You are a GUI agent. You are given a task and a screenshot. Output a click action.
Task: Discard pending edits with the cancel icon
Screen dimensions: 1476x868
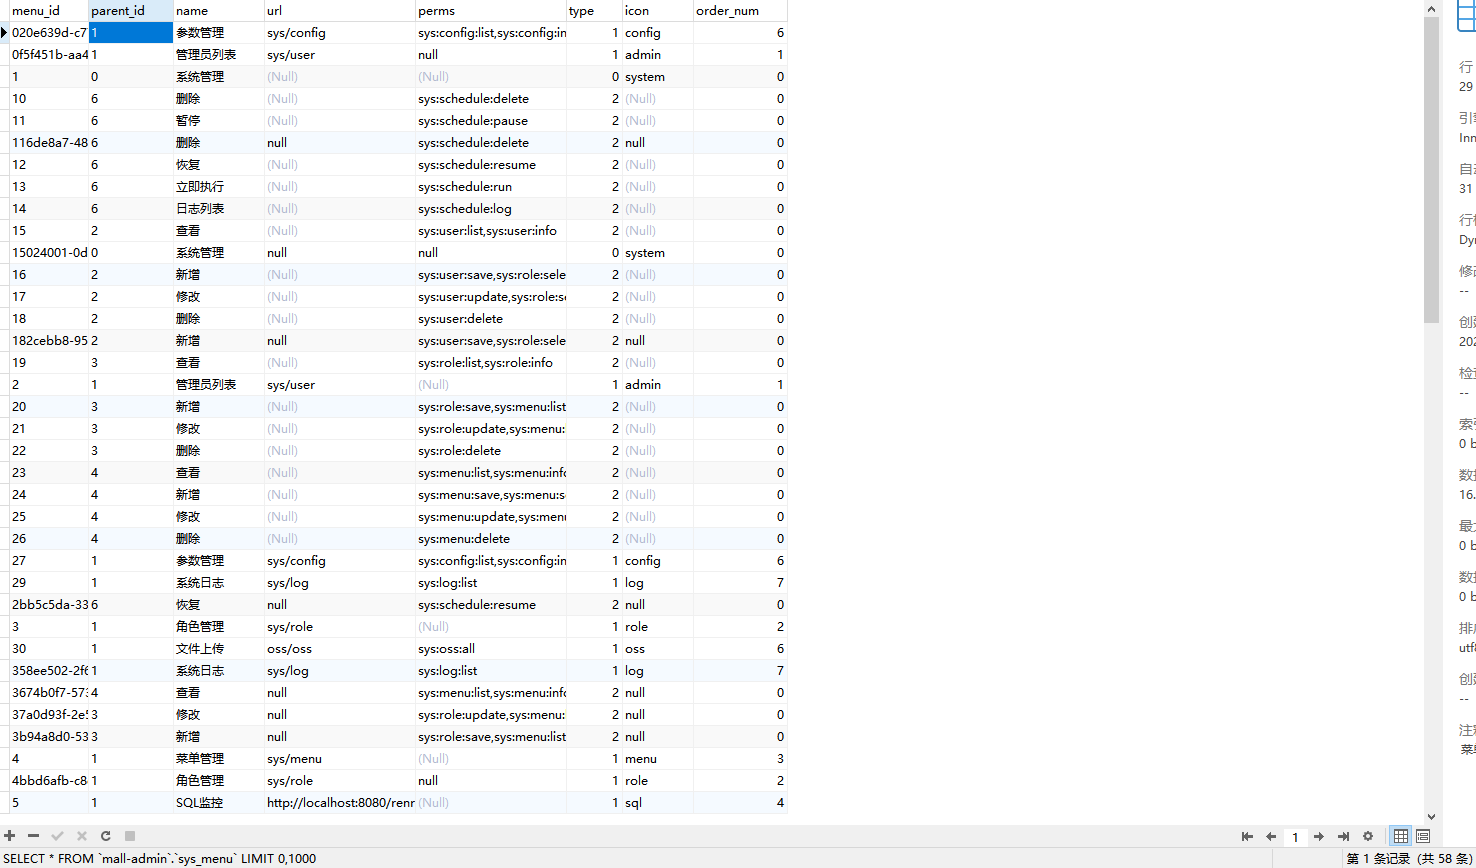click(81, 836)
